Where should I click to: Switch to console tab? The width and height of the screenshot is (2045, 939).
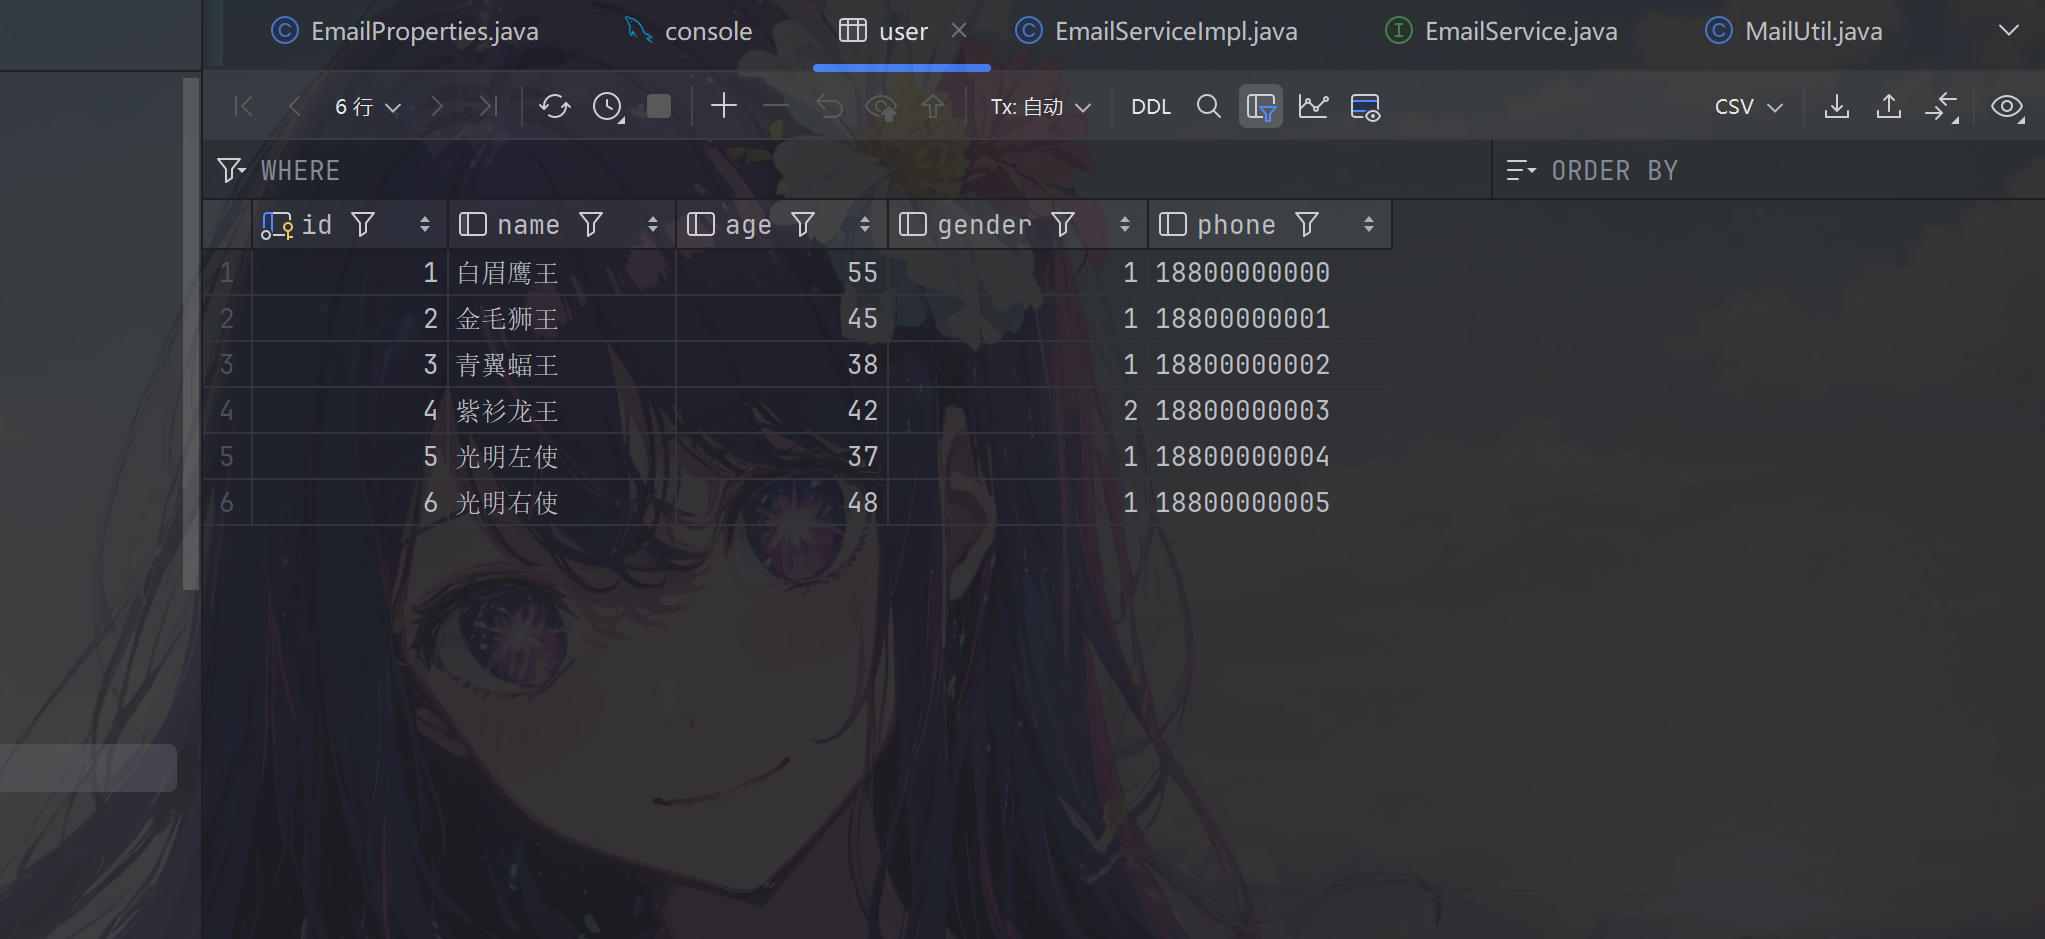(689, 31)
